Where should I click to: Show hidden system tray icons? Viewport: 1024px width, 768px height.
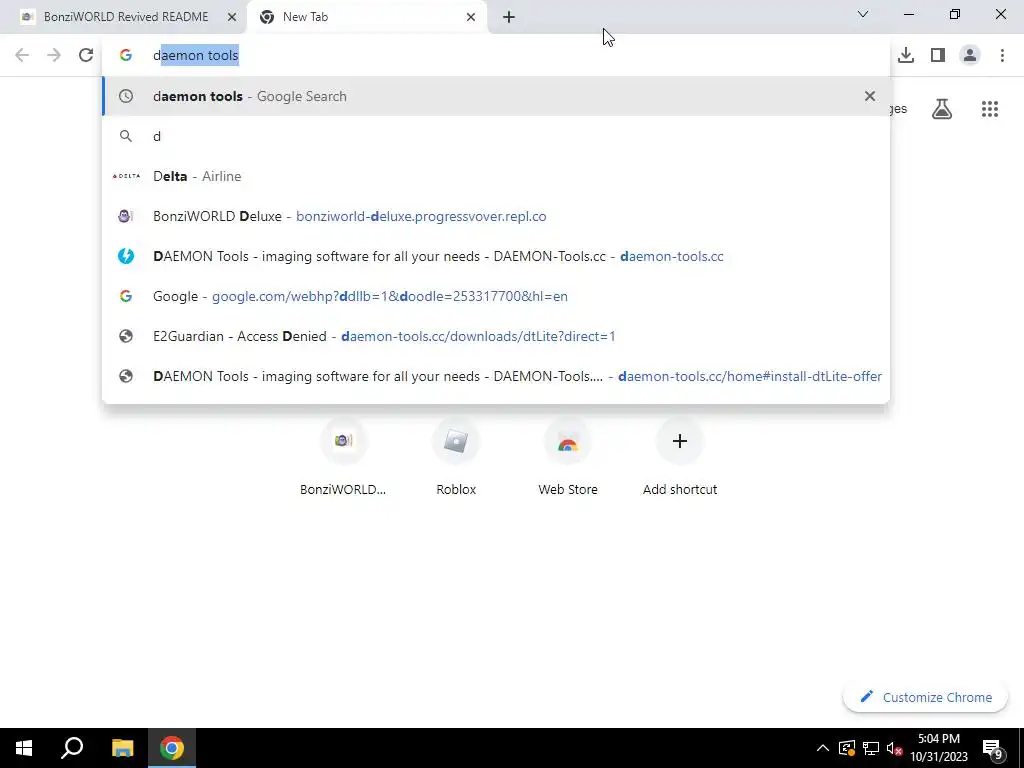822,748
